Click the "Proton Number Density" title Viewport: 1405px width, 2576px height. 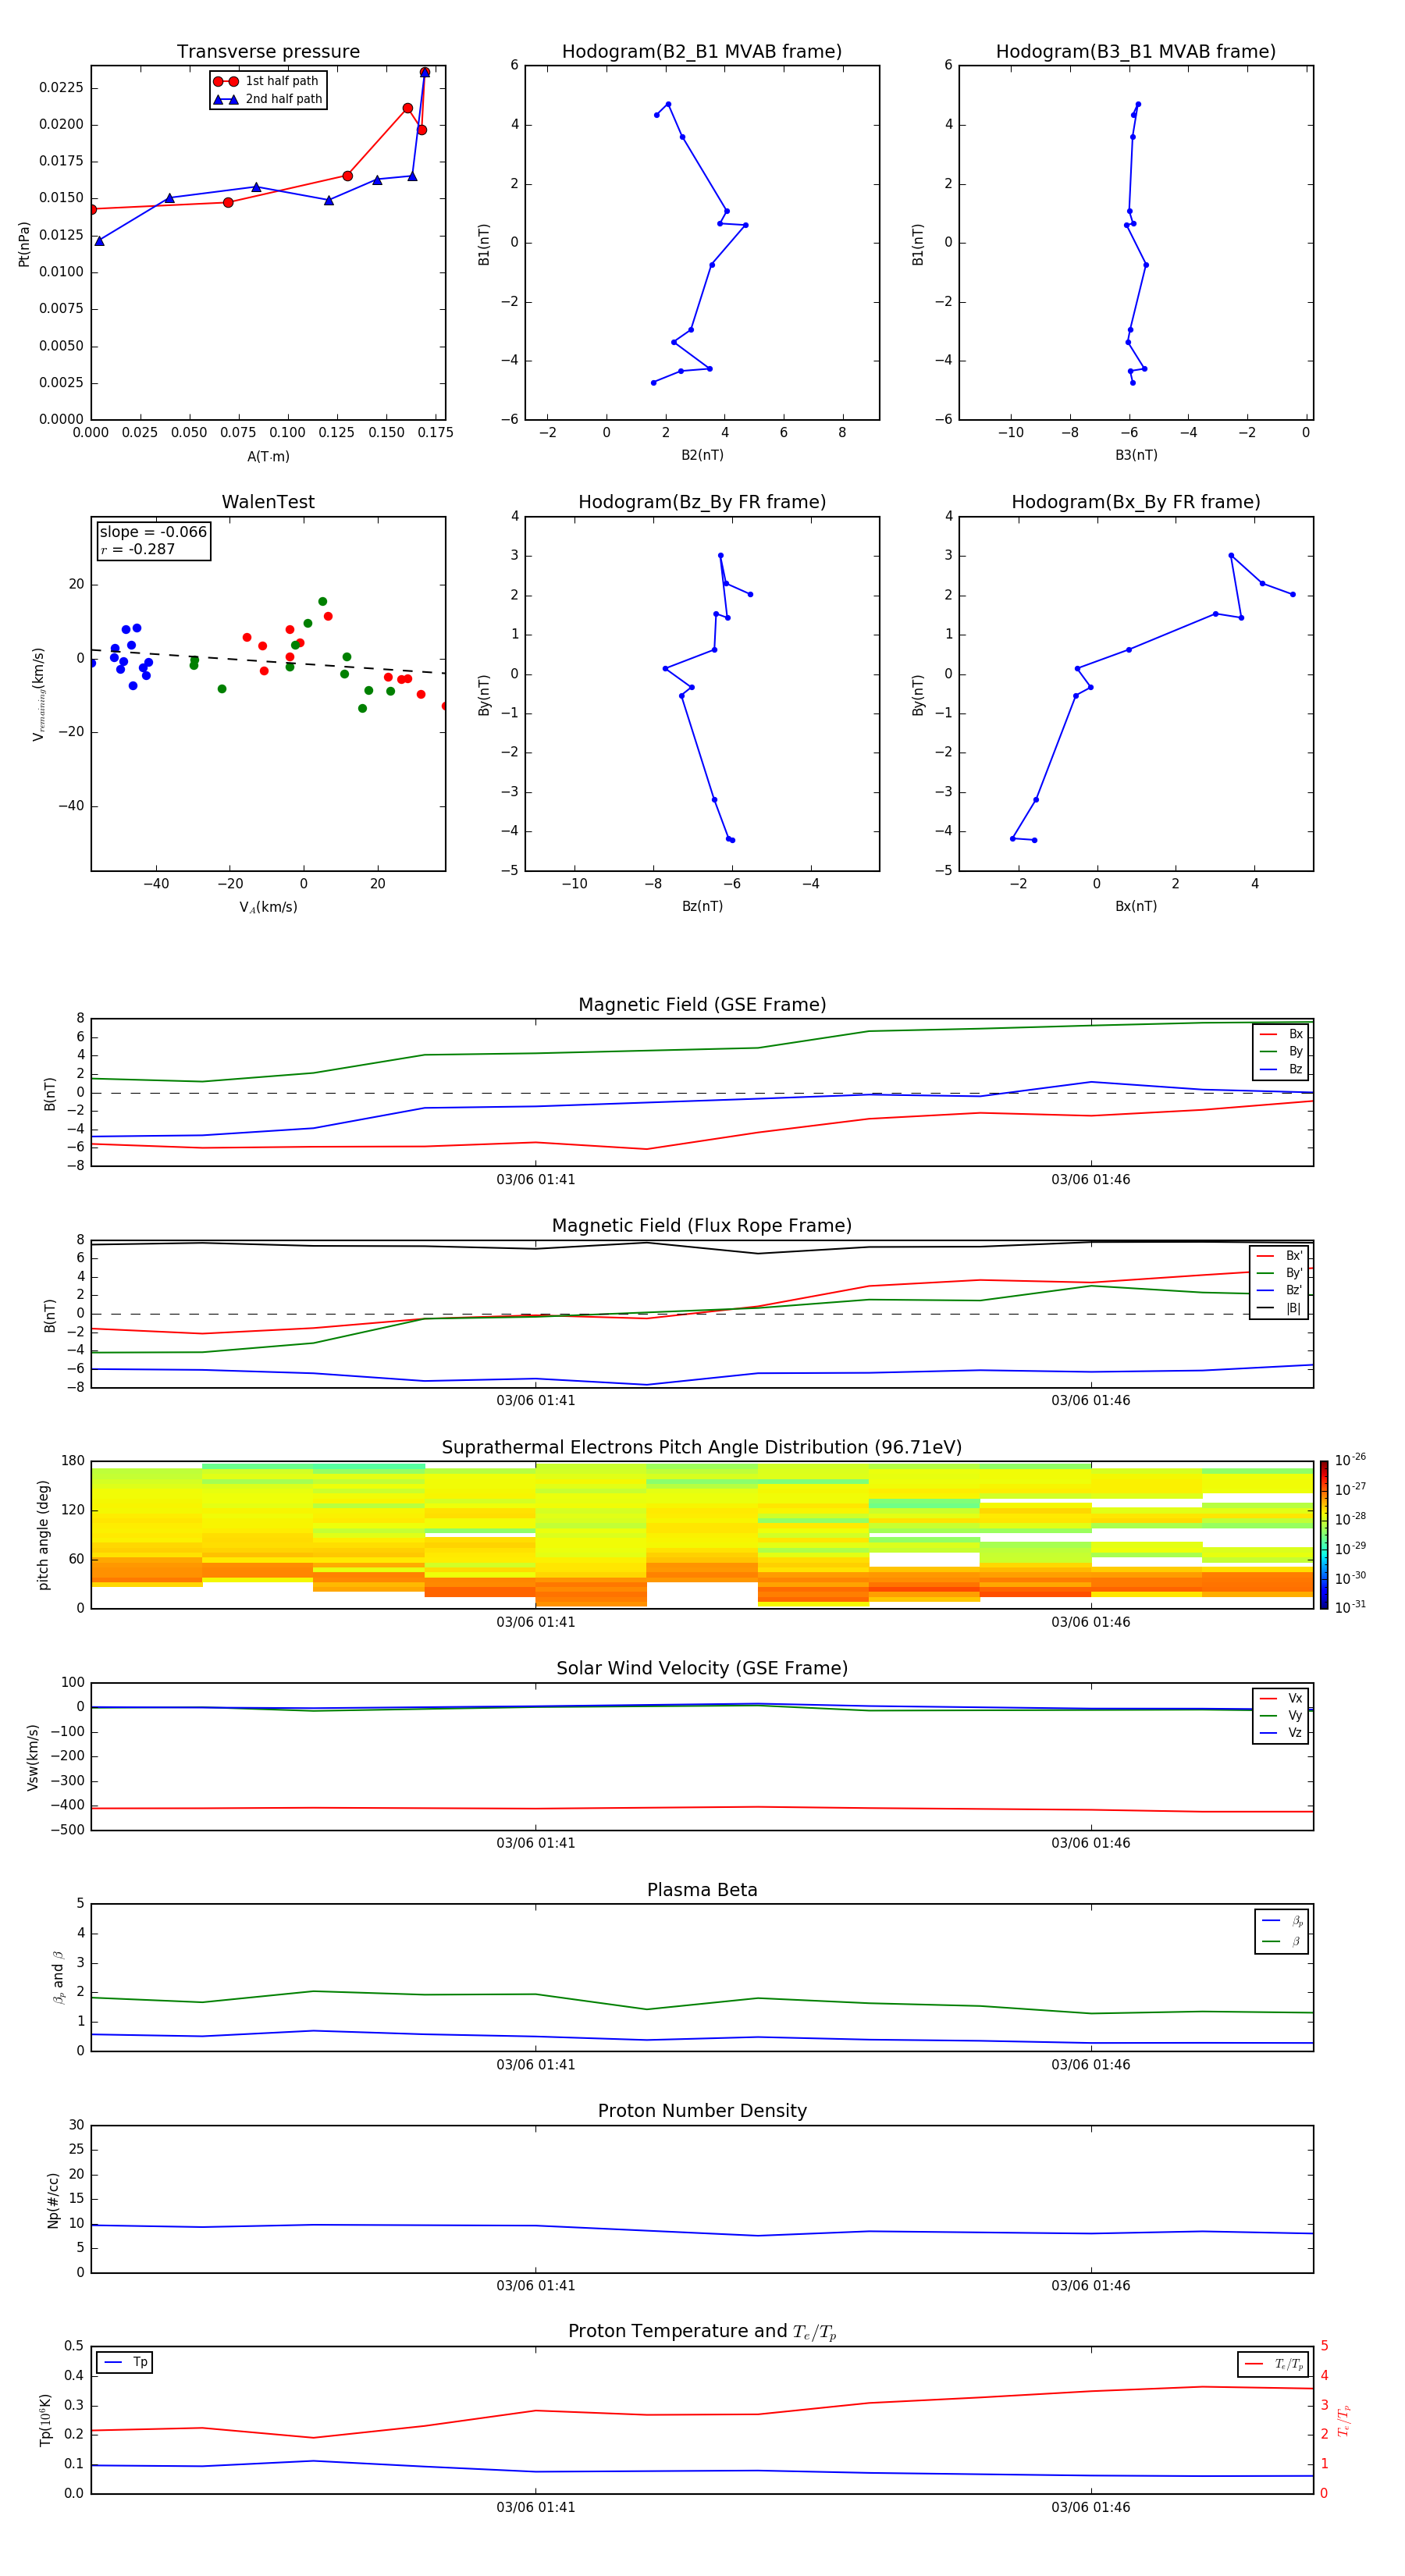coord(702,2111)
